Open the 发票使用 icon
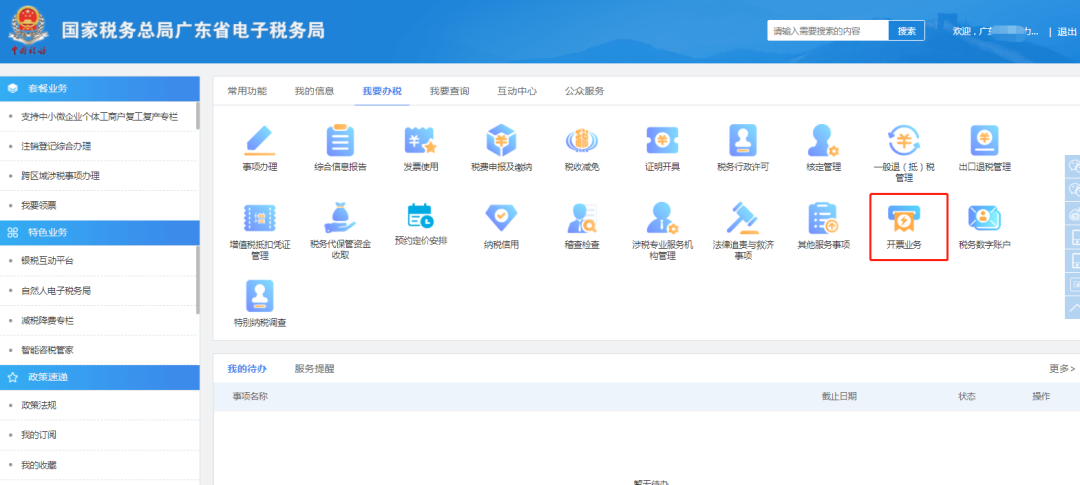1080x485 pixels. coord(421,141)
